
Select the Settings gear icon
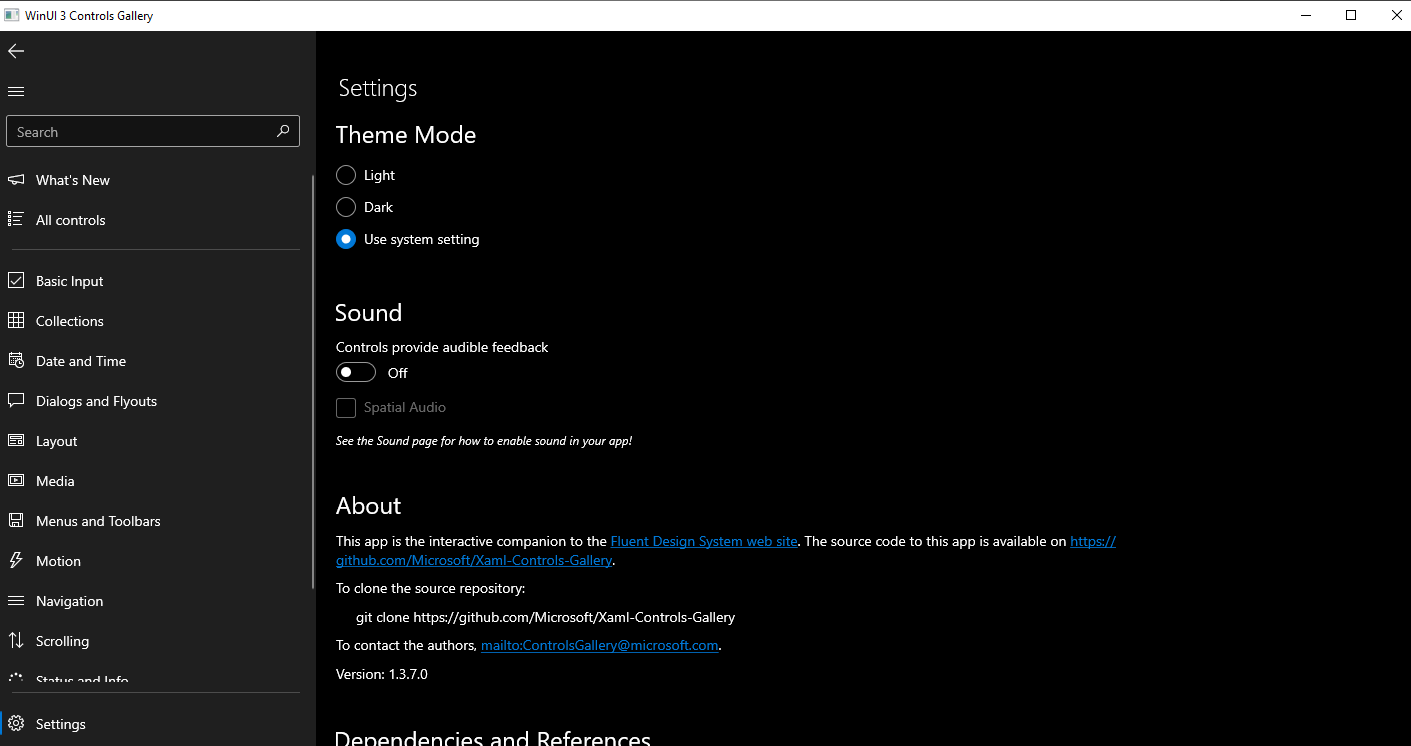pyautogui.click(x=15, y=723)
